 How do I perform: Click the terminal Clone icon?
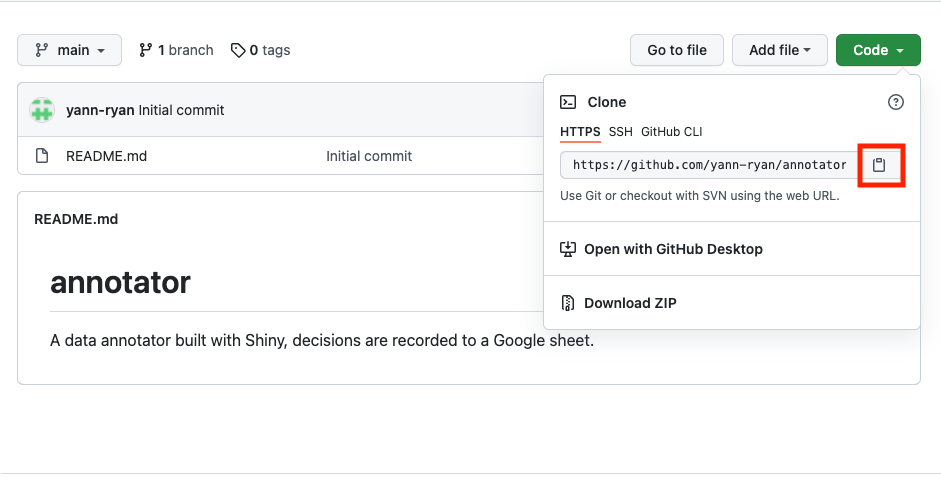568,102
